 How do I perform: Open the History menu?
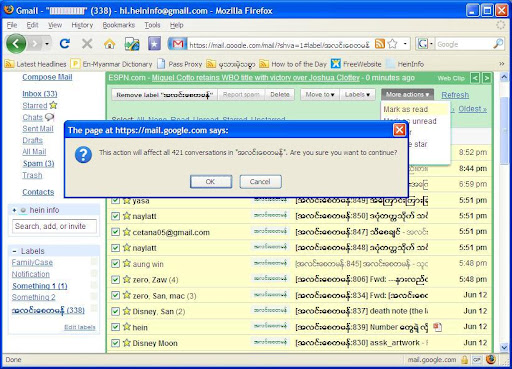pos(82,25)
